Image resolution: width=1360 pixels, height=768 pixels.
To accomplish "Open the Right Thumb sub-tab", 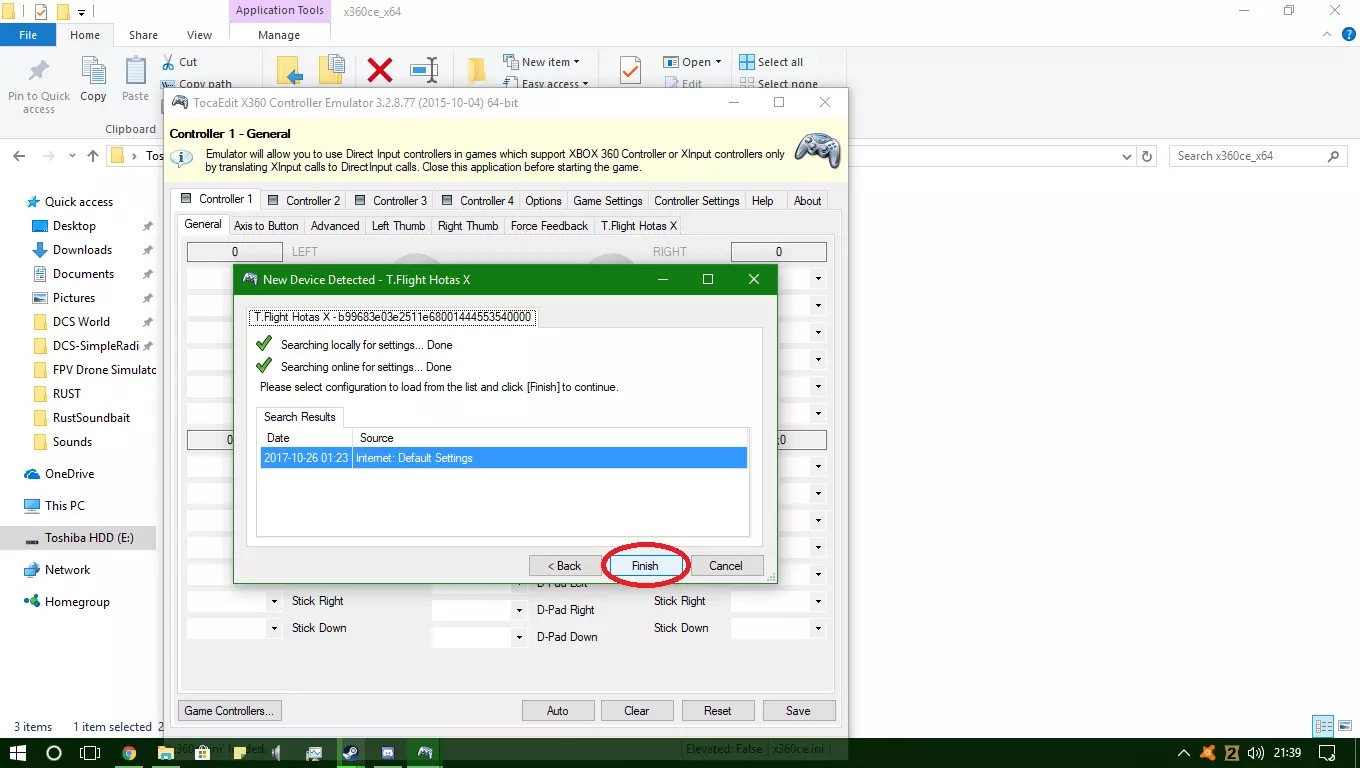I will [468, 226].
